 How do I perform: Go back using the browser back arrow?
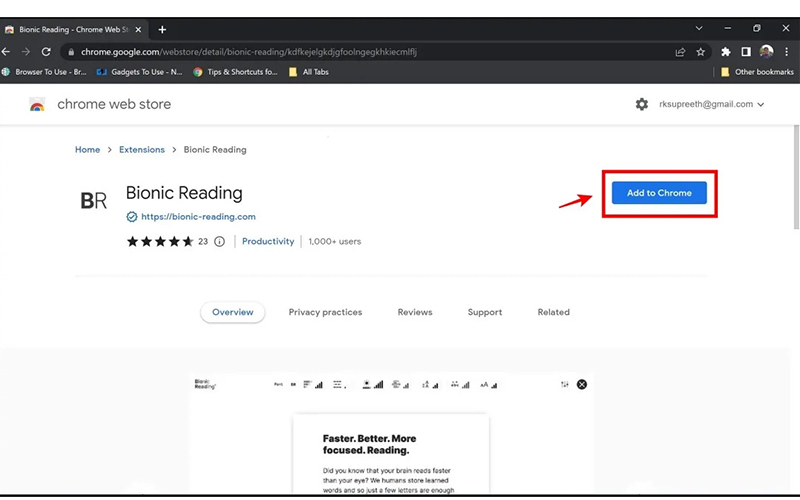[6, 52]
